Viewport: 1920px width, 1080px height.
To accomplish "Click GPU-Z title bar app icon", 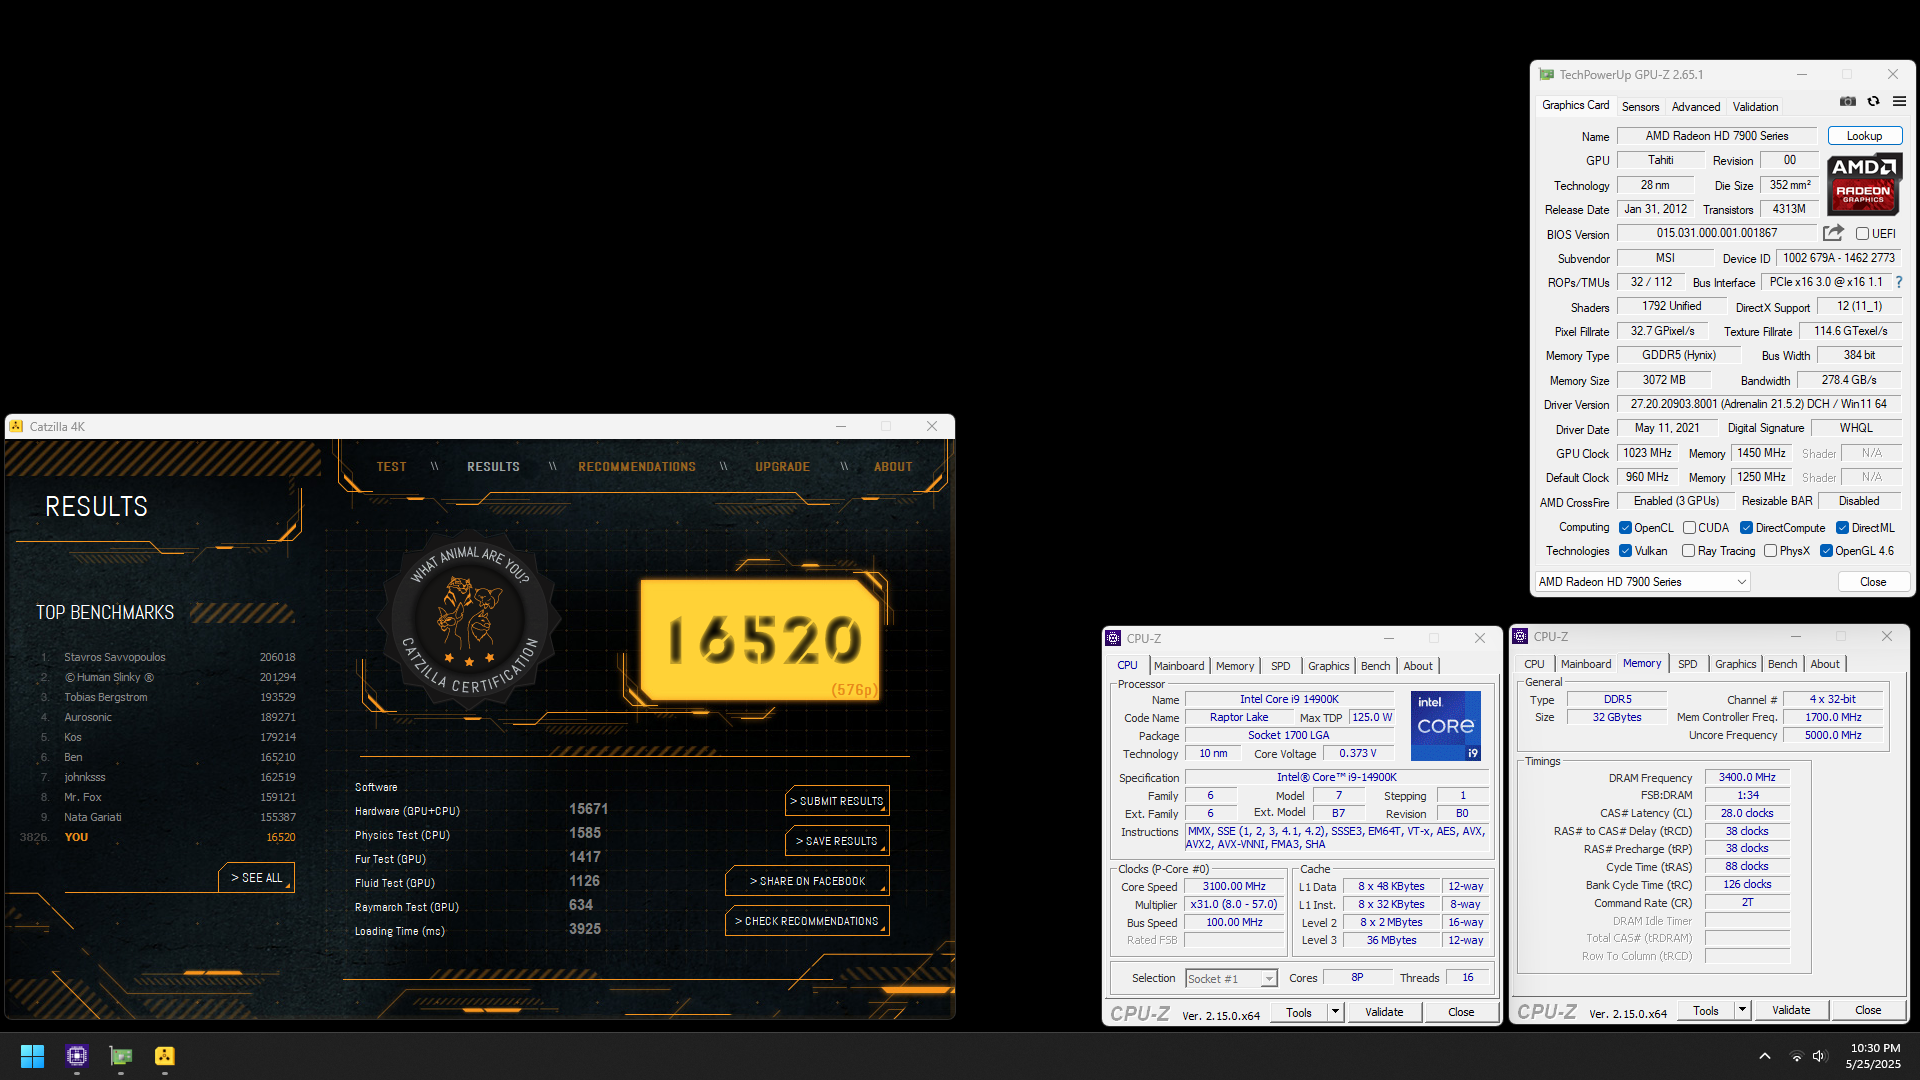I will click(x=1547, y=75).
